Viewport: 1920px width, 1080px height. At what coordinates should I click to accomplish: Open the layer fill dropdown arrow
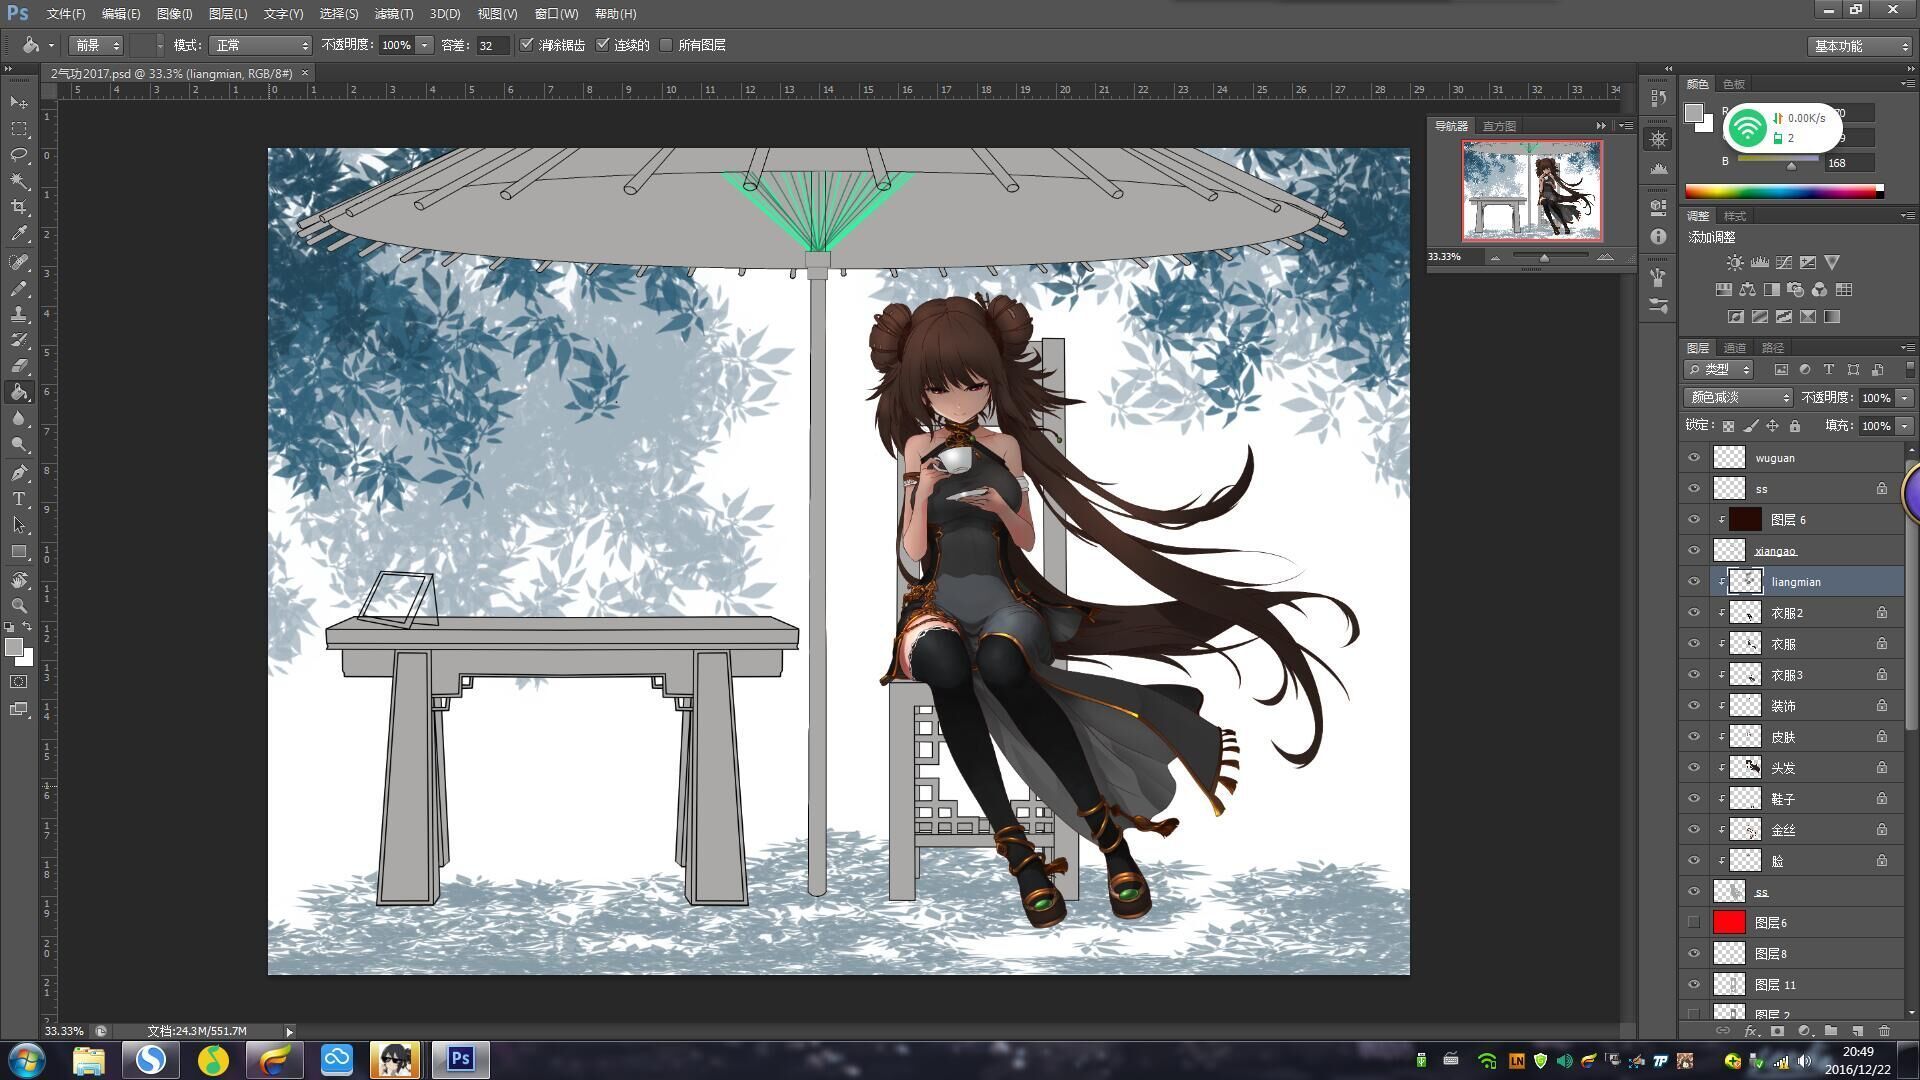1904,426
